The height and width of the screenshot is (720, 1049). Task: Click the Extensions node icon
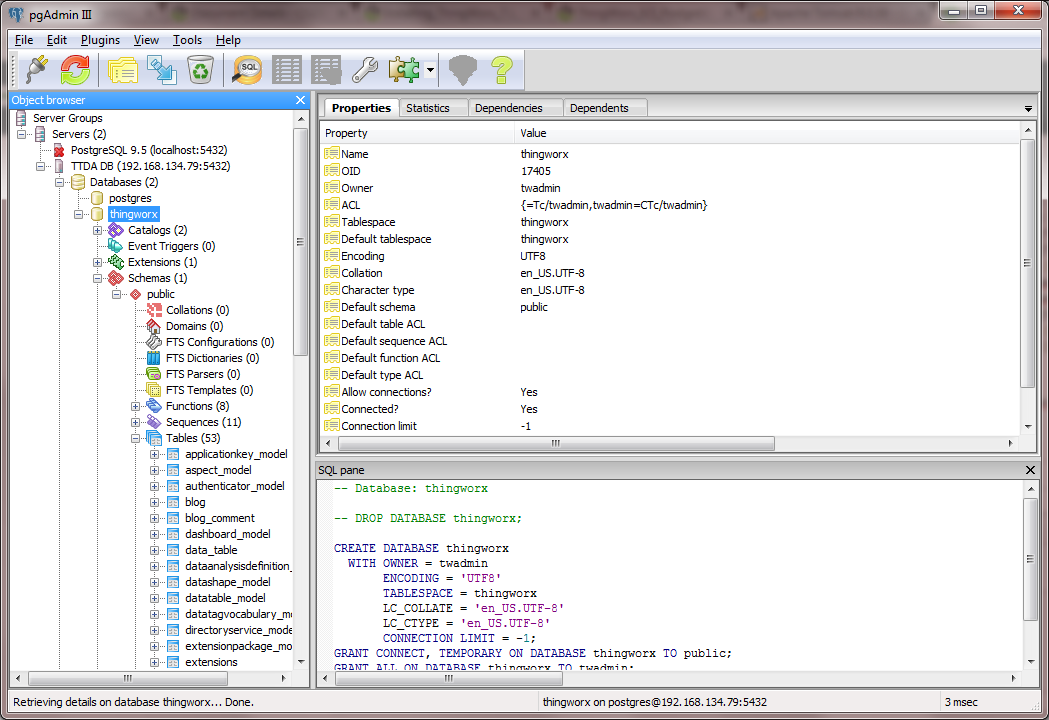pos(116,262)
